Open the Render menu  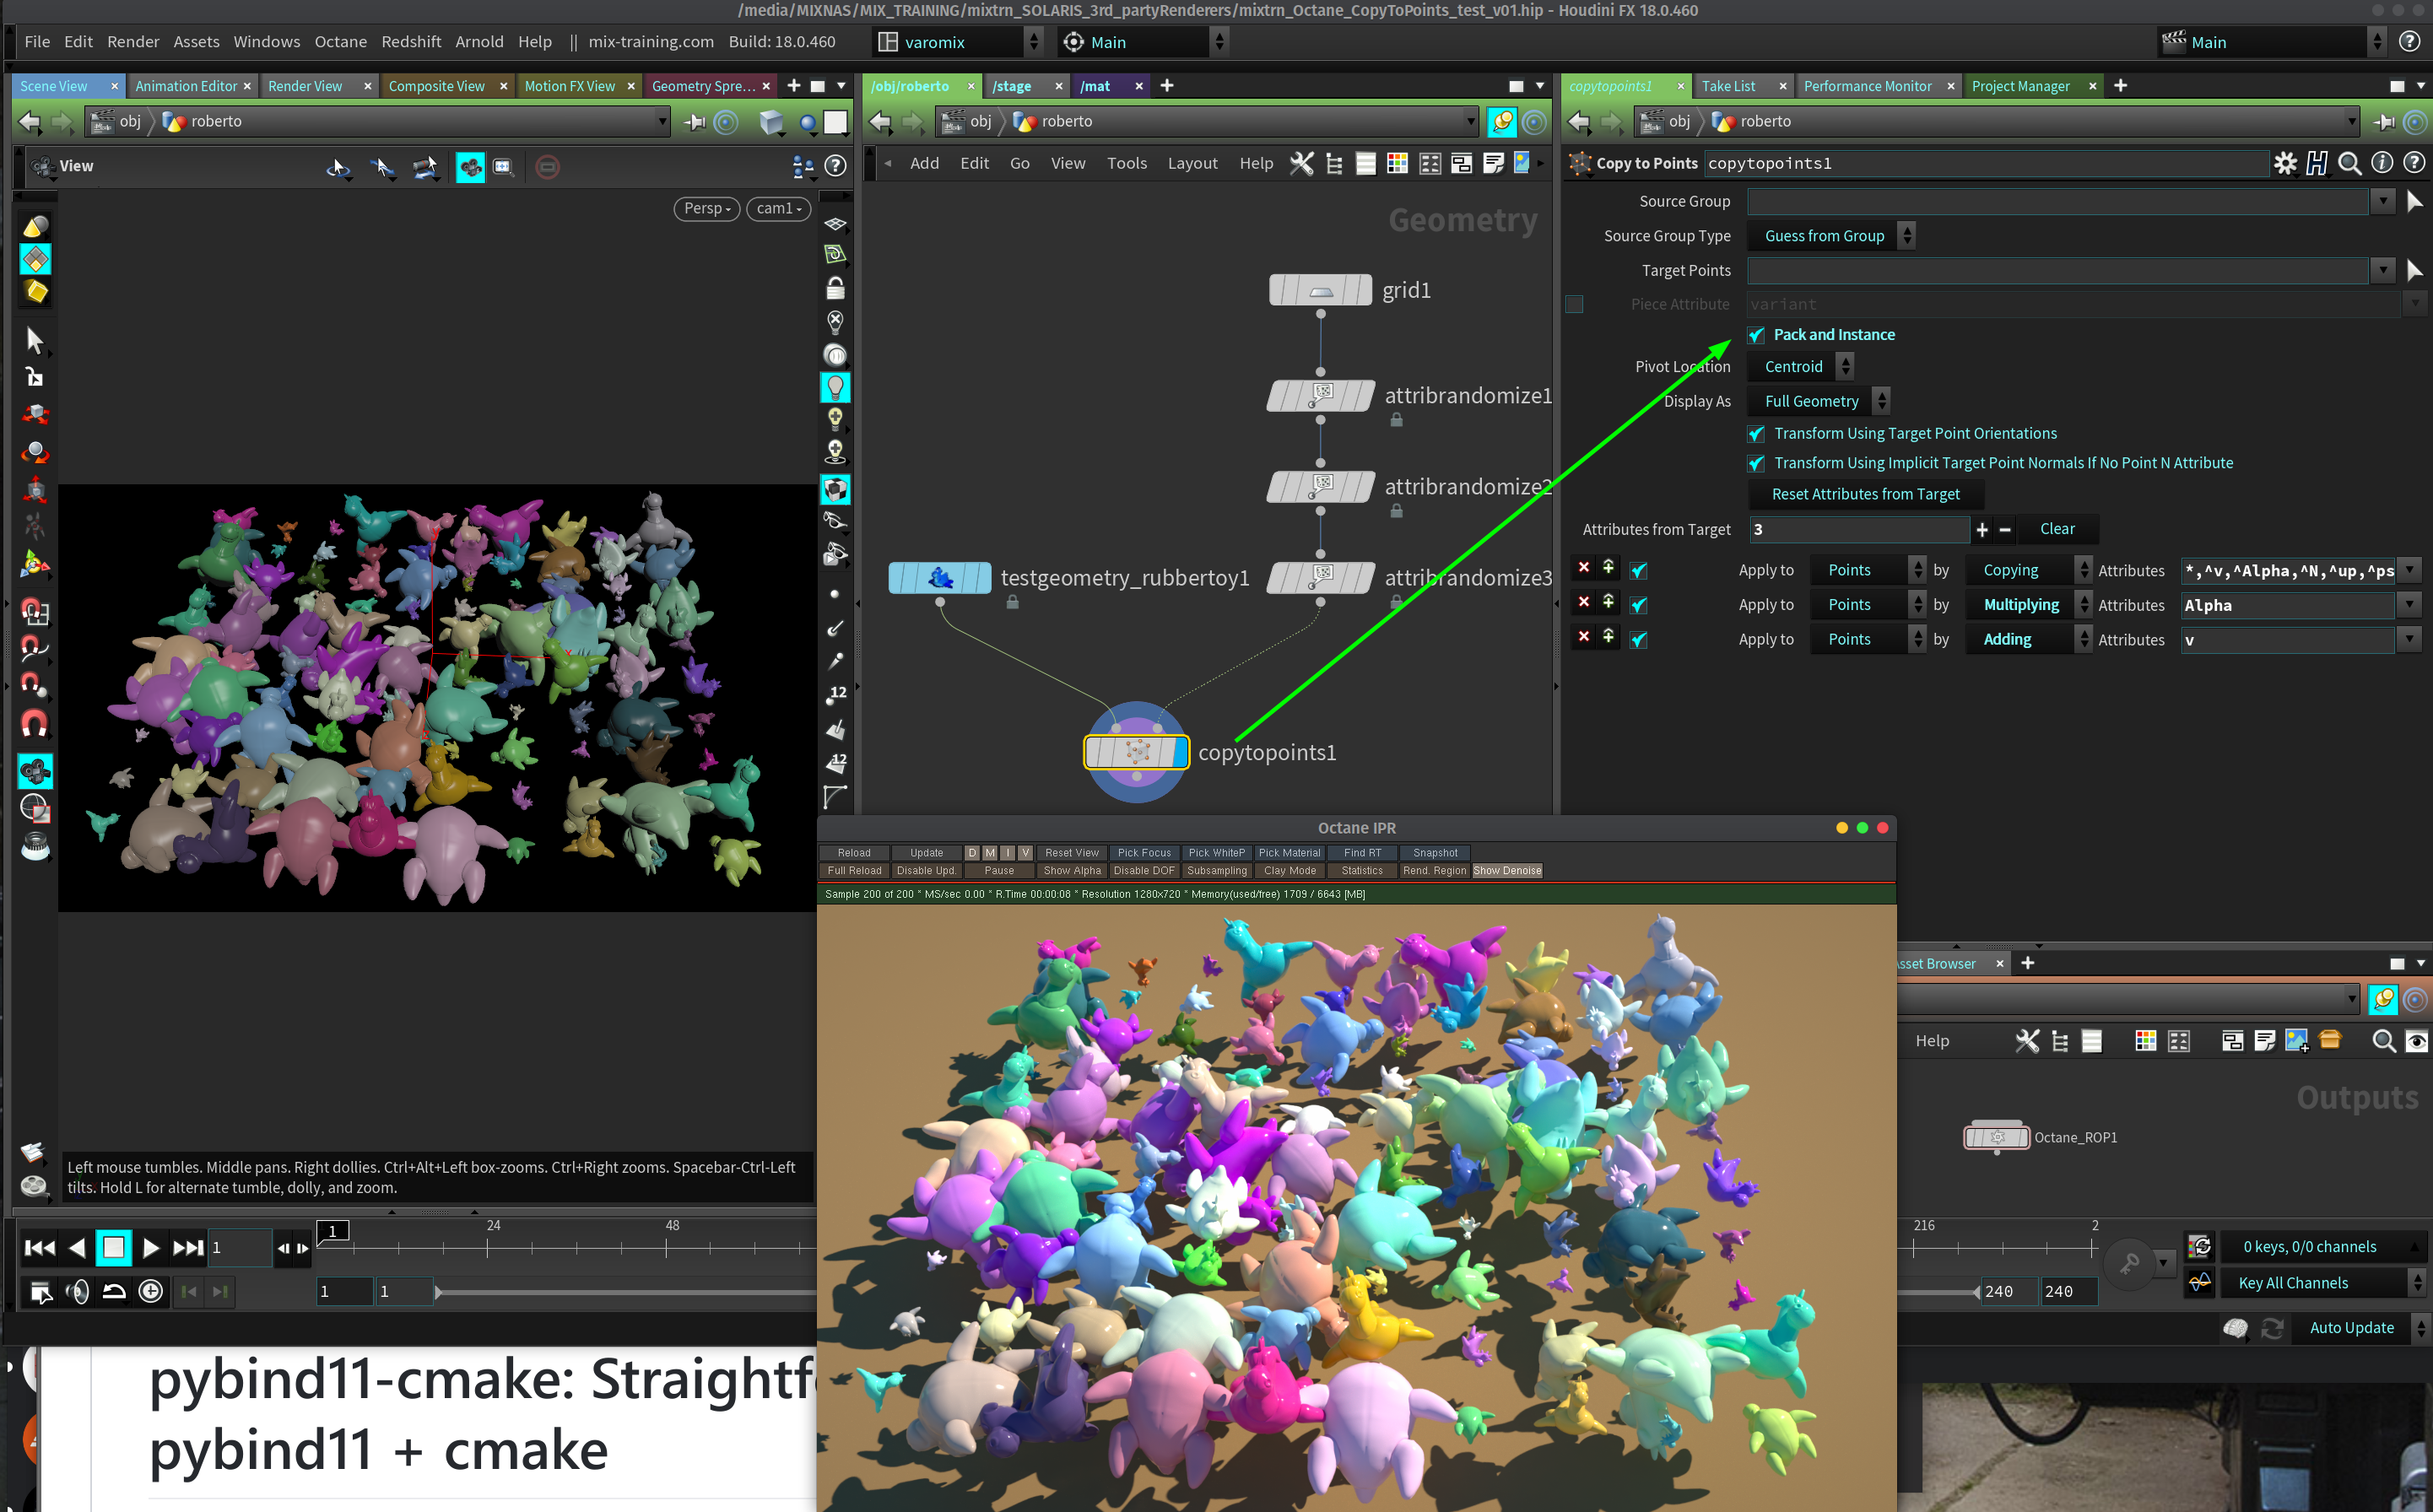(133, 42)
